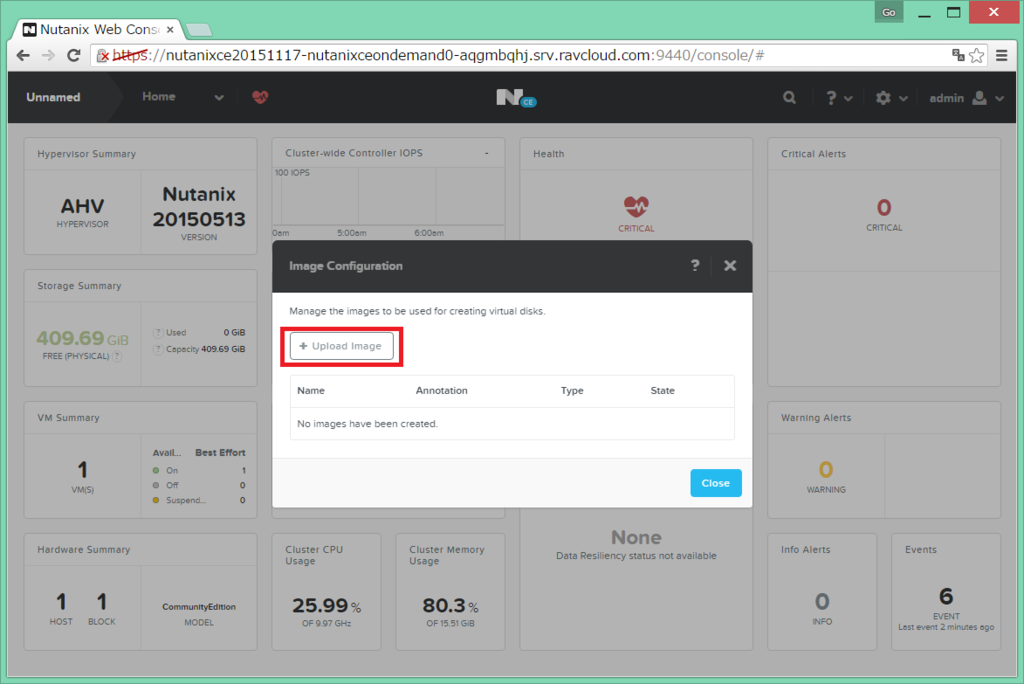Click the insecure HTTPS lock icon
The width and height of the screenshot is (1024, 684).
pyautogui.click(x=103, y=56)
